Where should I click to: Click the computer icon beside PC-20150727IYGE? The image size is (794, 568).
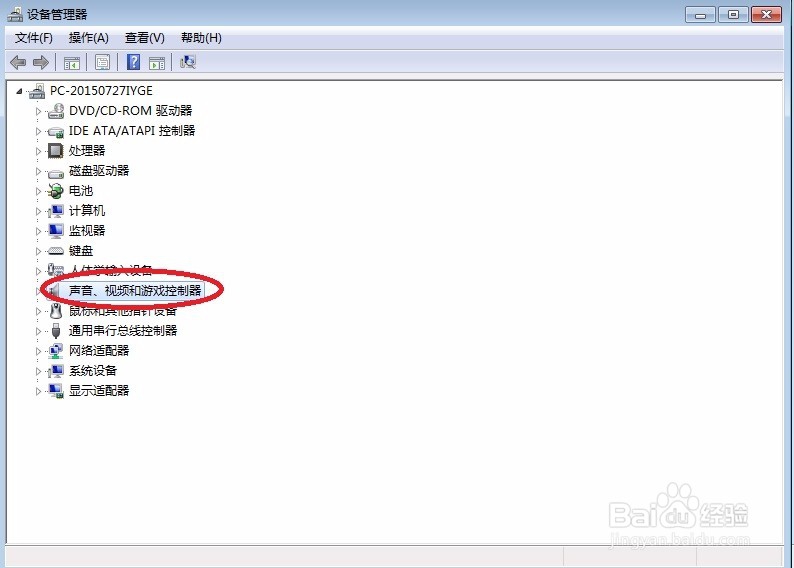click(37, 91)
